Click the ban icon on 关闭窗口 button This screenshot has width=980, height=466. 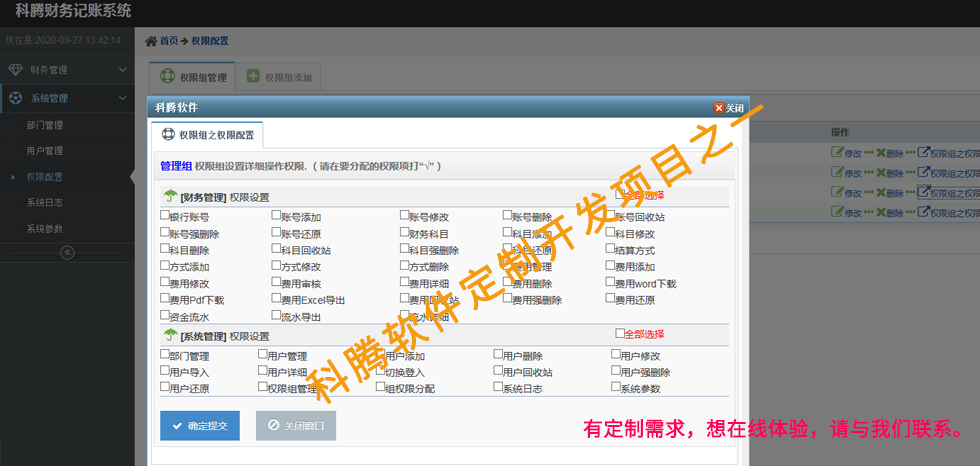(273, 425)
